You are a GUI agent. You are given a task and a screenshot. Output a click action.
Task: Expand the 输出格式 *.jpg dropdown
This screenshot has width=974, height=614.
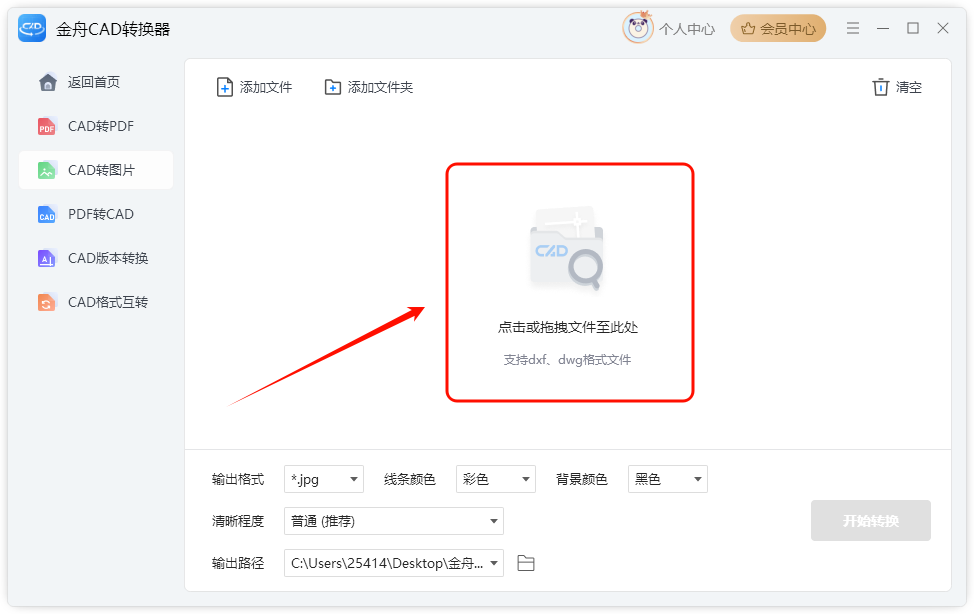[x=324, y=479]
